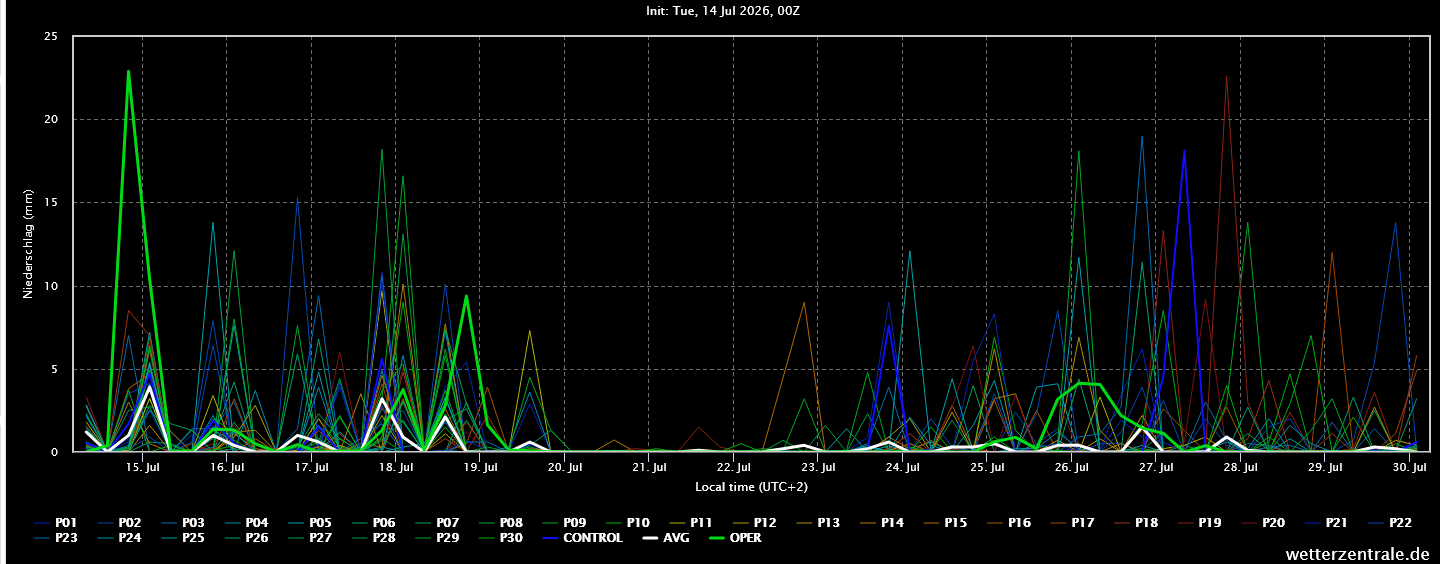Click the Local time (UTC+2) axis label
1440x564 pixels.
pyautogui.click(x=752, y=487)
